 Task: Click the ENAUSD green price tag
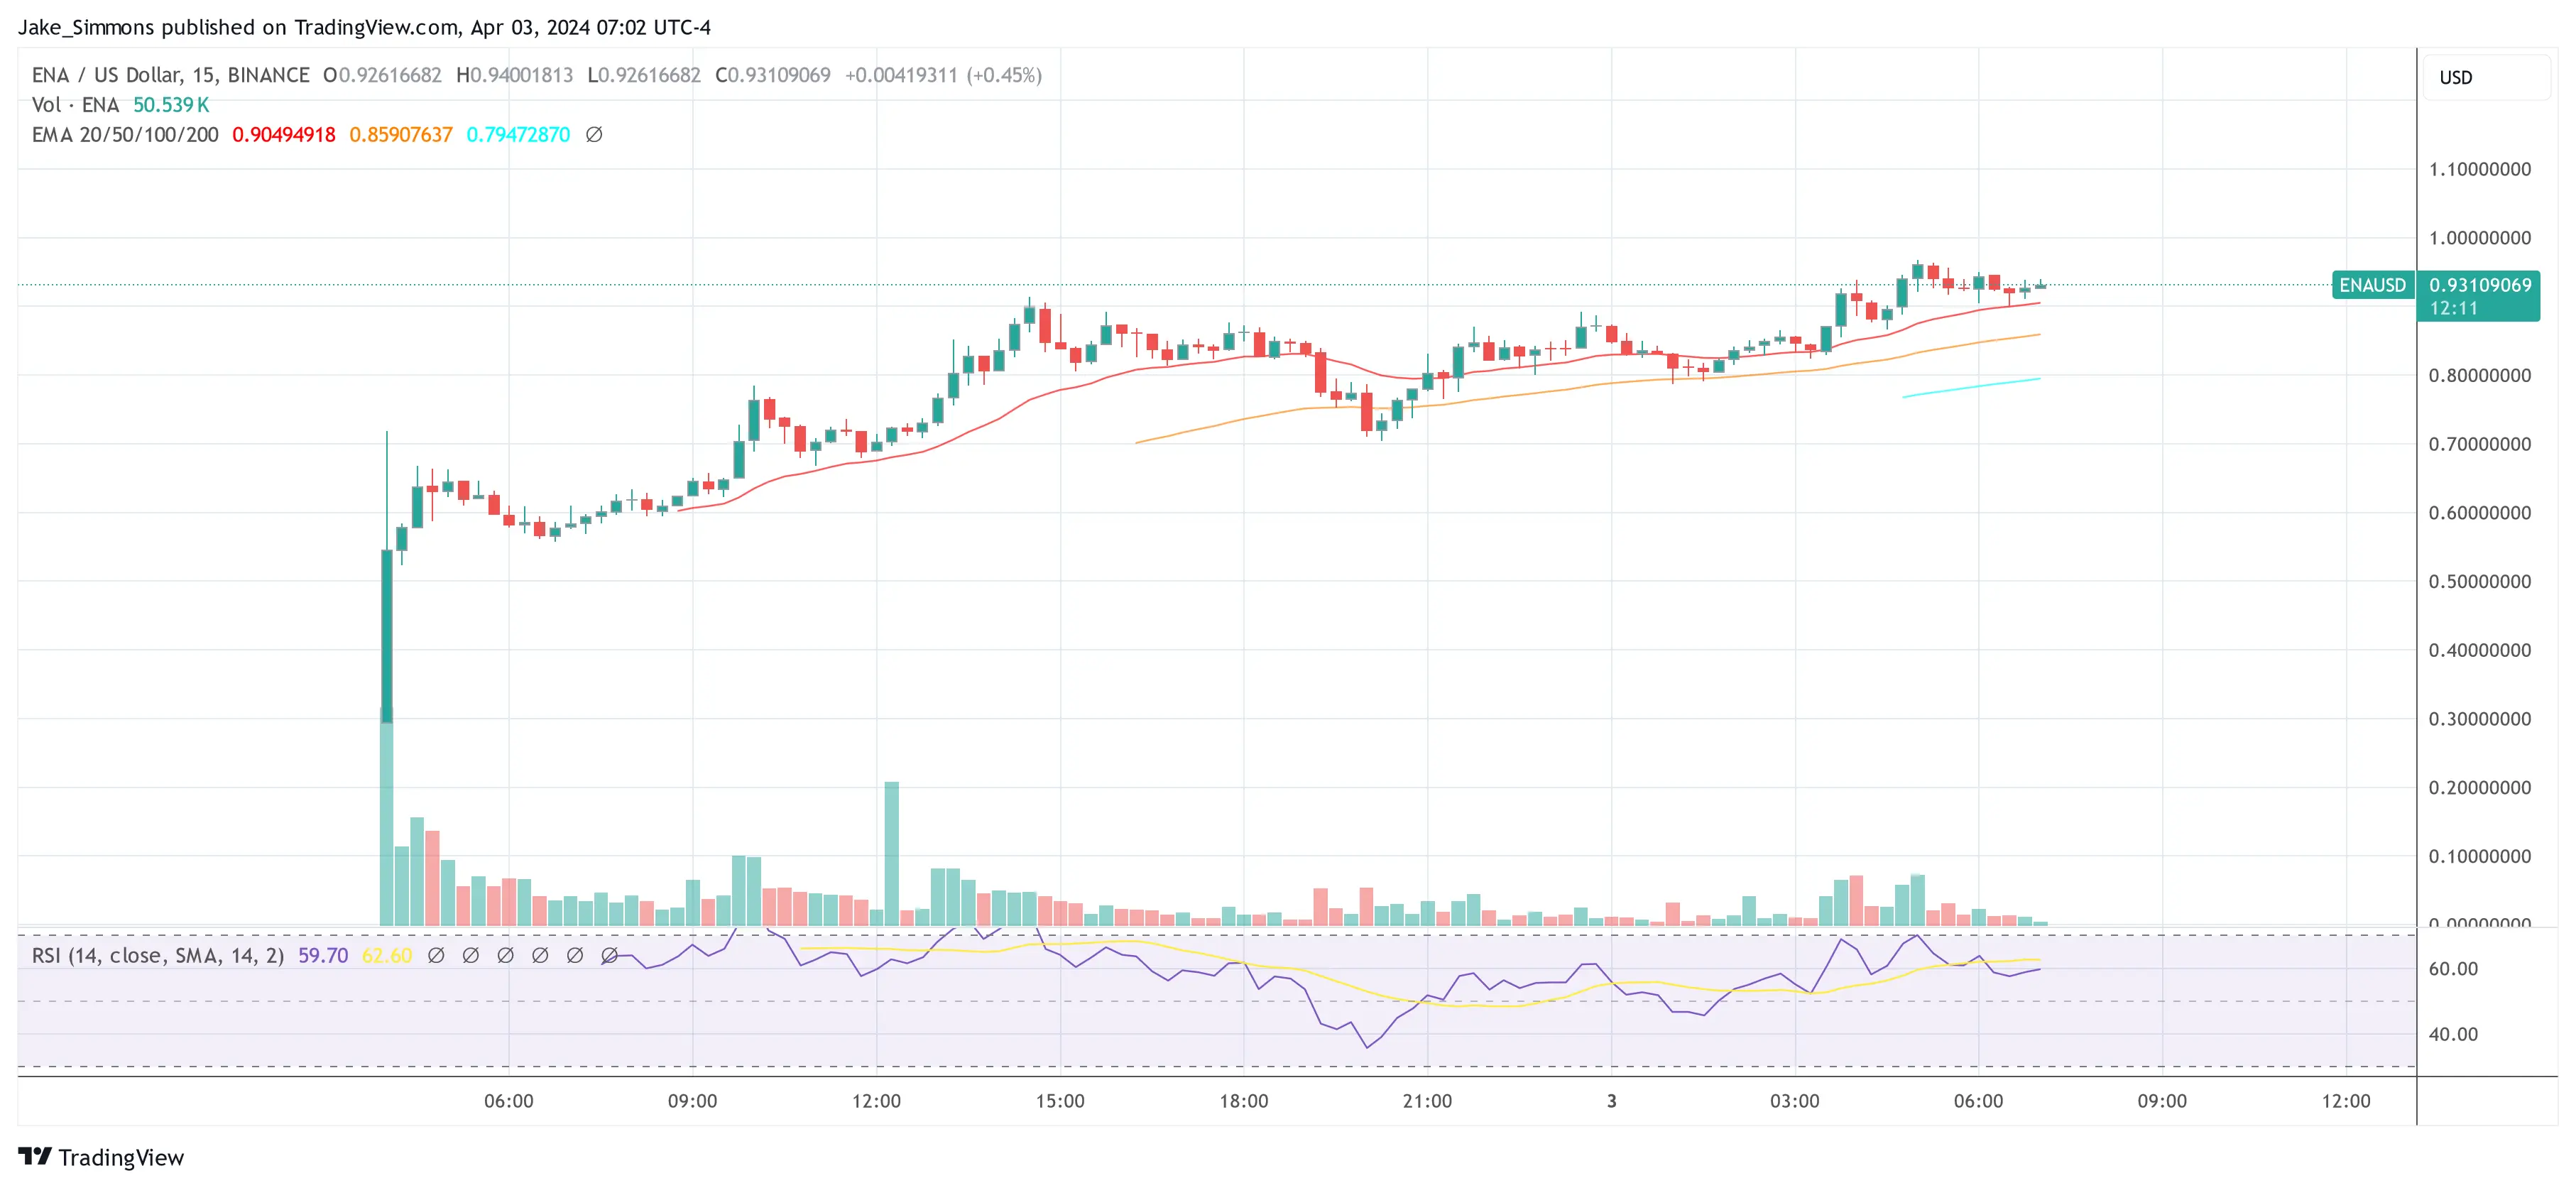(2372, 285)
